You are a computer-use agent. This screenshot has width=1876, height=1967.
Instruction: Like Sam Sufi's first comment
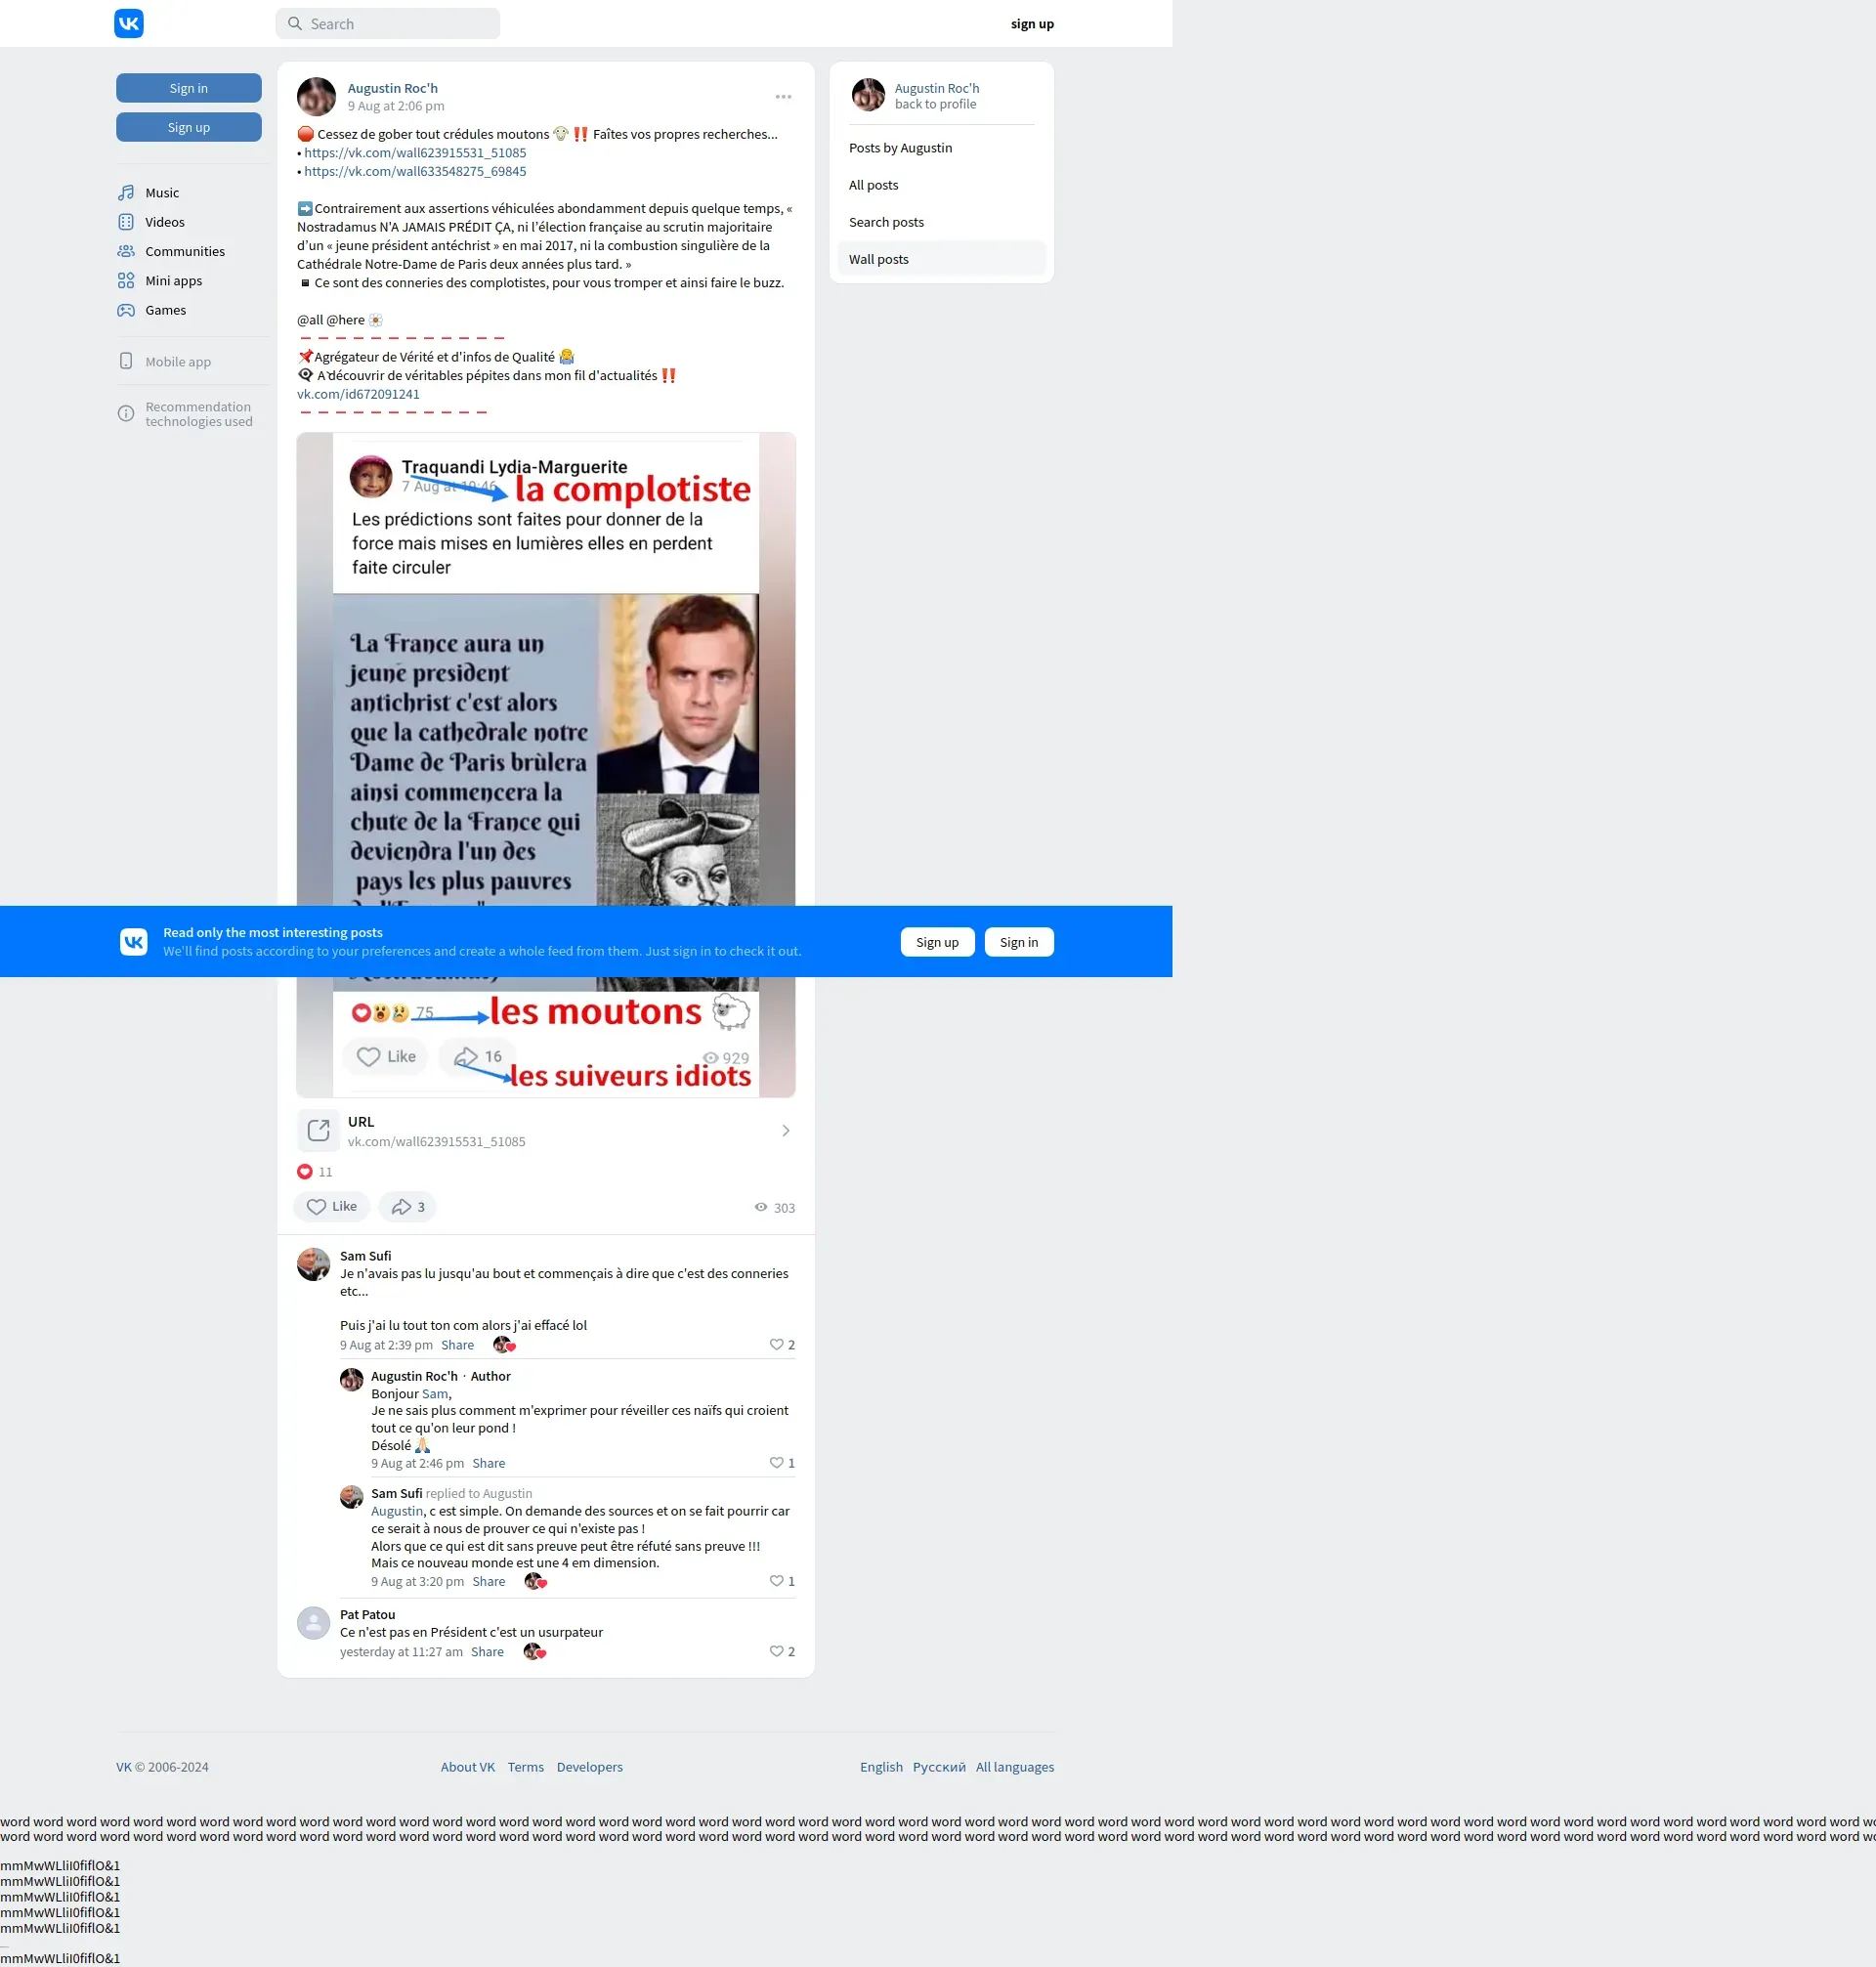(776, 1345)
